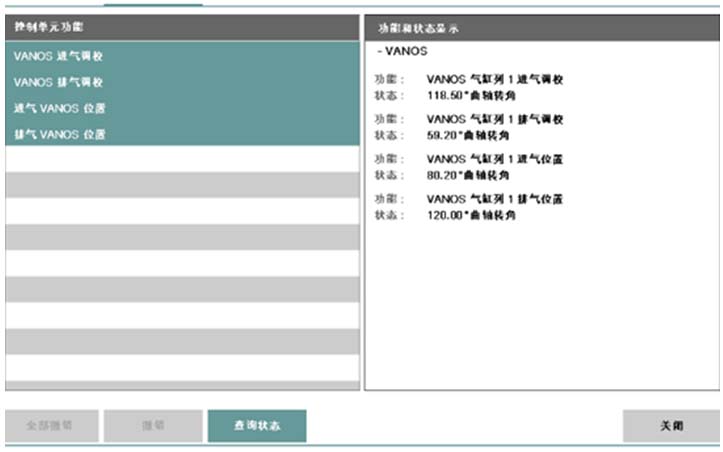
Task: Choose the "进气 VANOS 位置" list entry
Action: [x=60, y=108]
